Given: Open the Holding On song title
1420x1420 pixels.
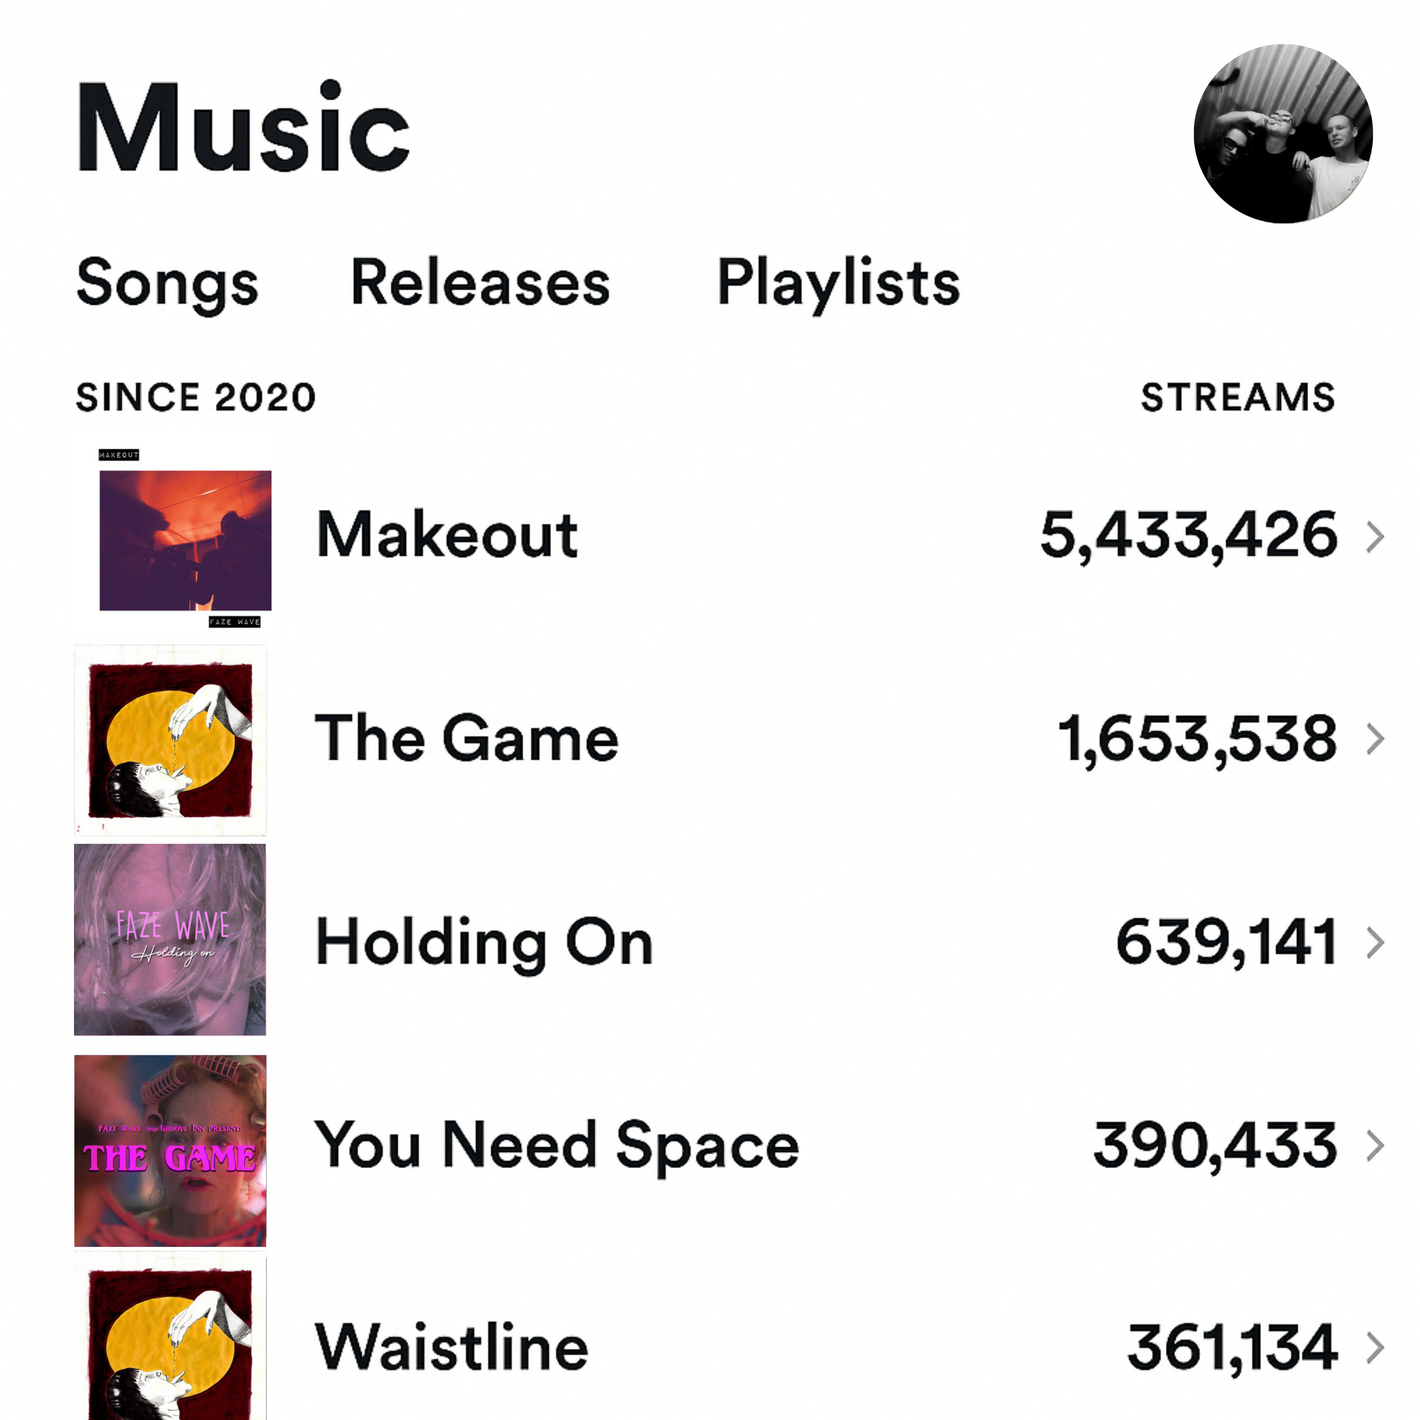Looking at the screenshot, I should click(x=484, y=943).
